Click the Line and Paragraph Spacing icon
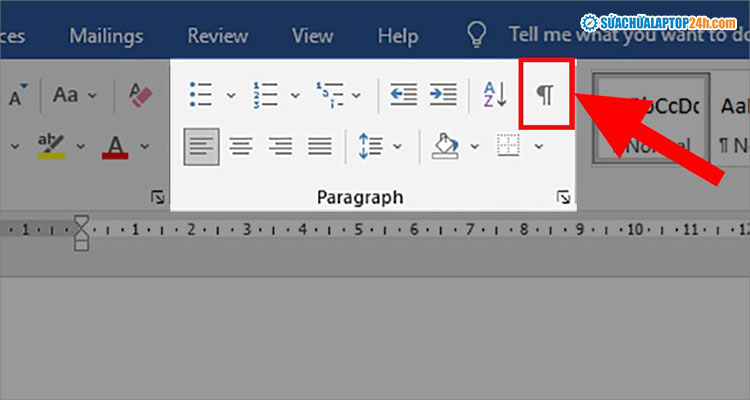Screen dimensions: 750x400 pos(370,147)
